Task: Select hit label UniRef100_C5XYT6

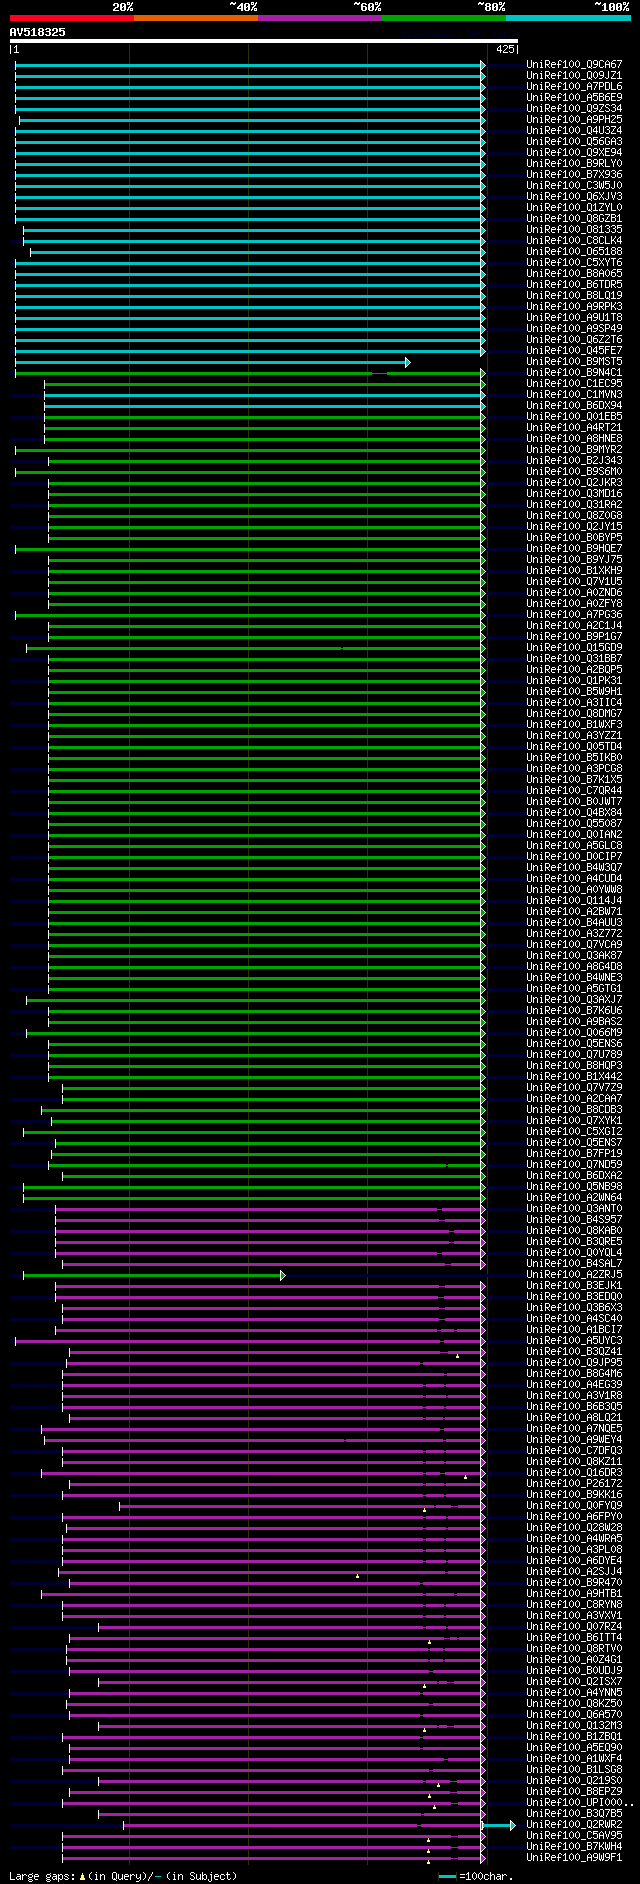Action: [574, 263]
